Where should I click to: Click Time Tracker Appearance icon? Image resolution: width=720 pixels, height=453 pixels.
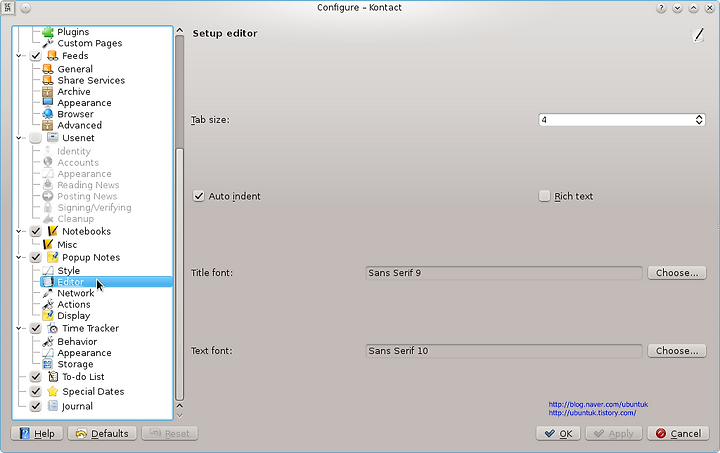tap(48, 352)
